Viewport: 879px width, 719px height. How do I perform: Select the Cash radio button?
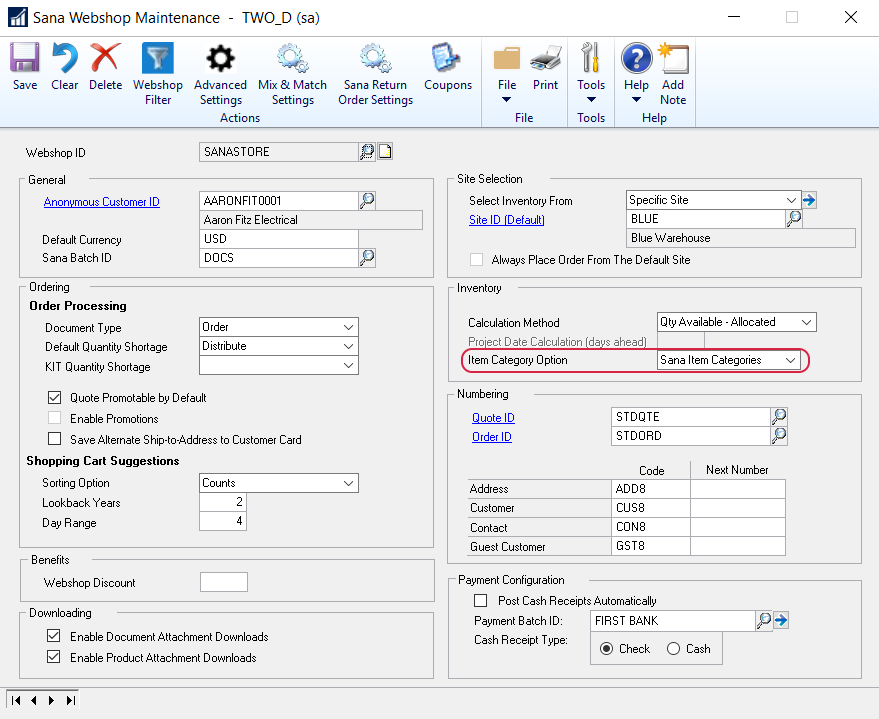coord(673,648)
